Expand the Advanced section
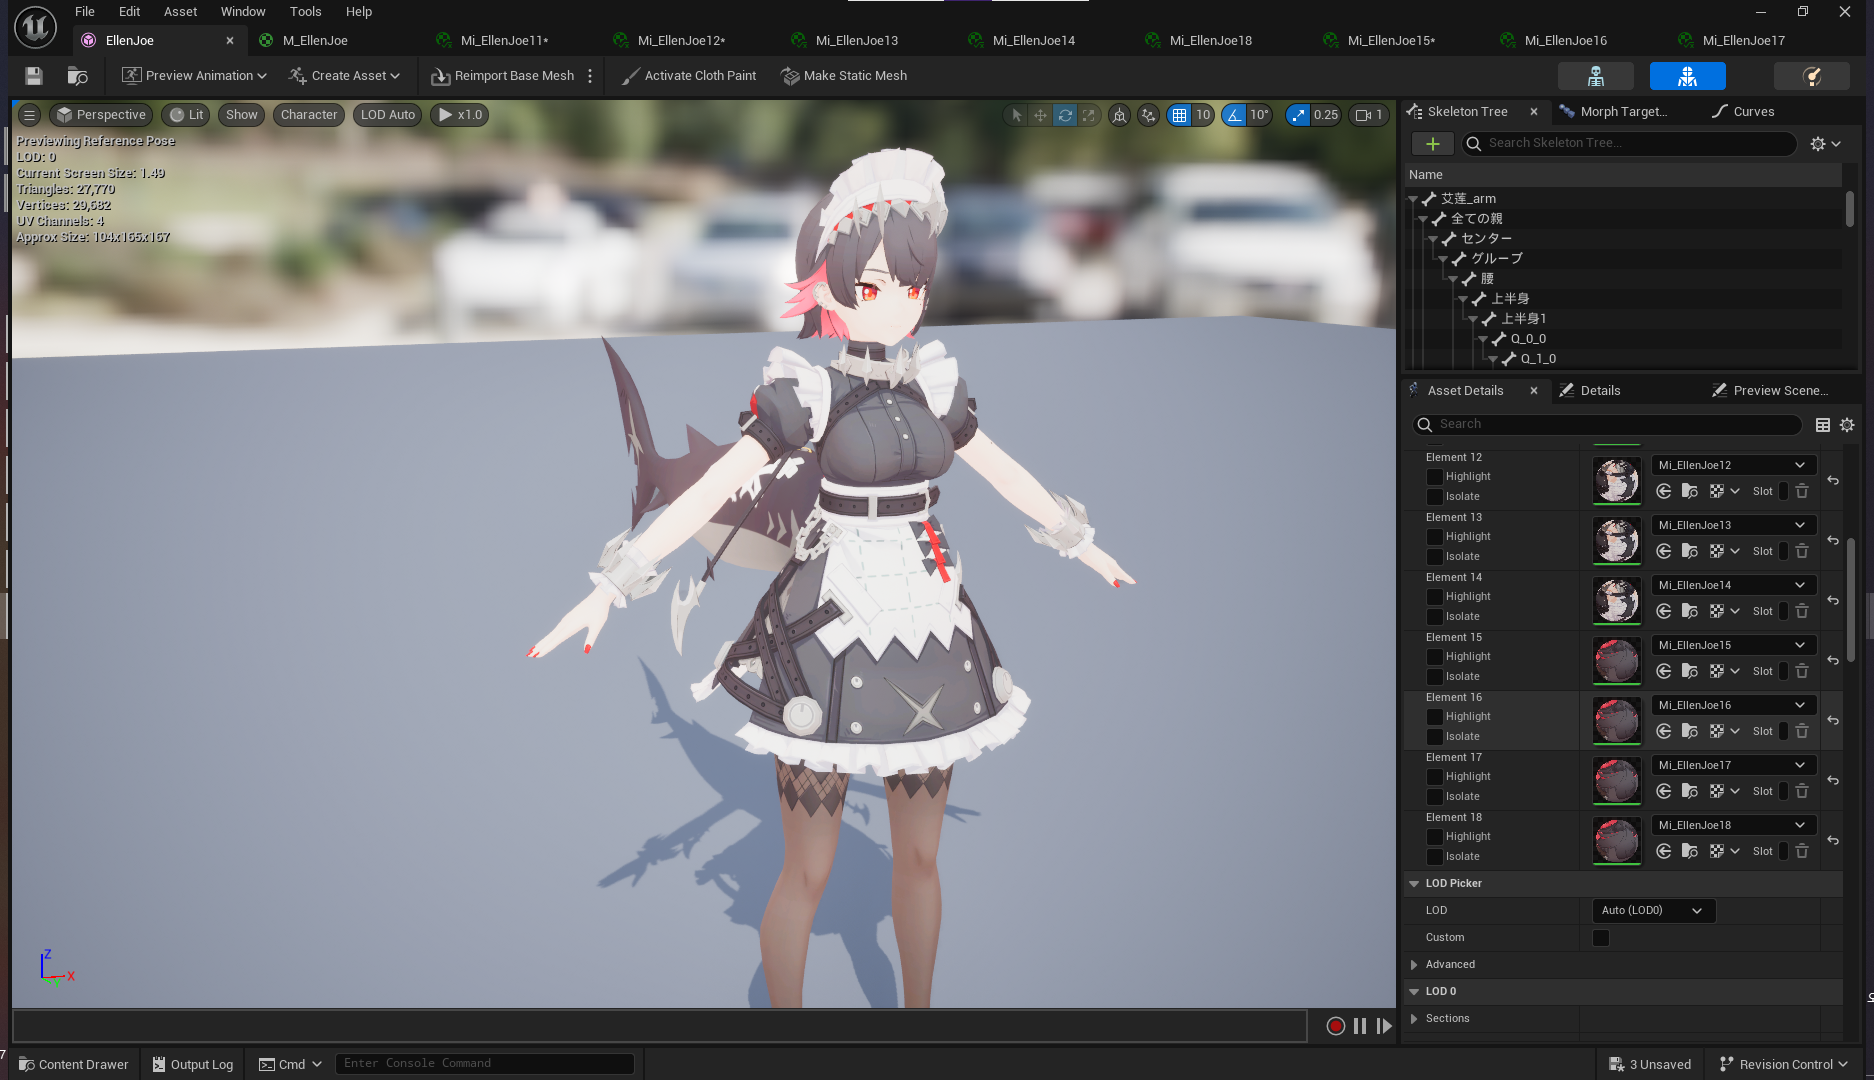The height and width of the screenshot is (1080, 1874). pyautogui.click(x=1414, y=965)
